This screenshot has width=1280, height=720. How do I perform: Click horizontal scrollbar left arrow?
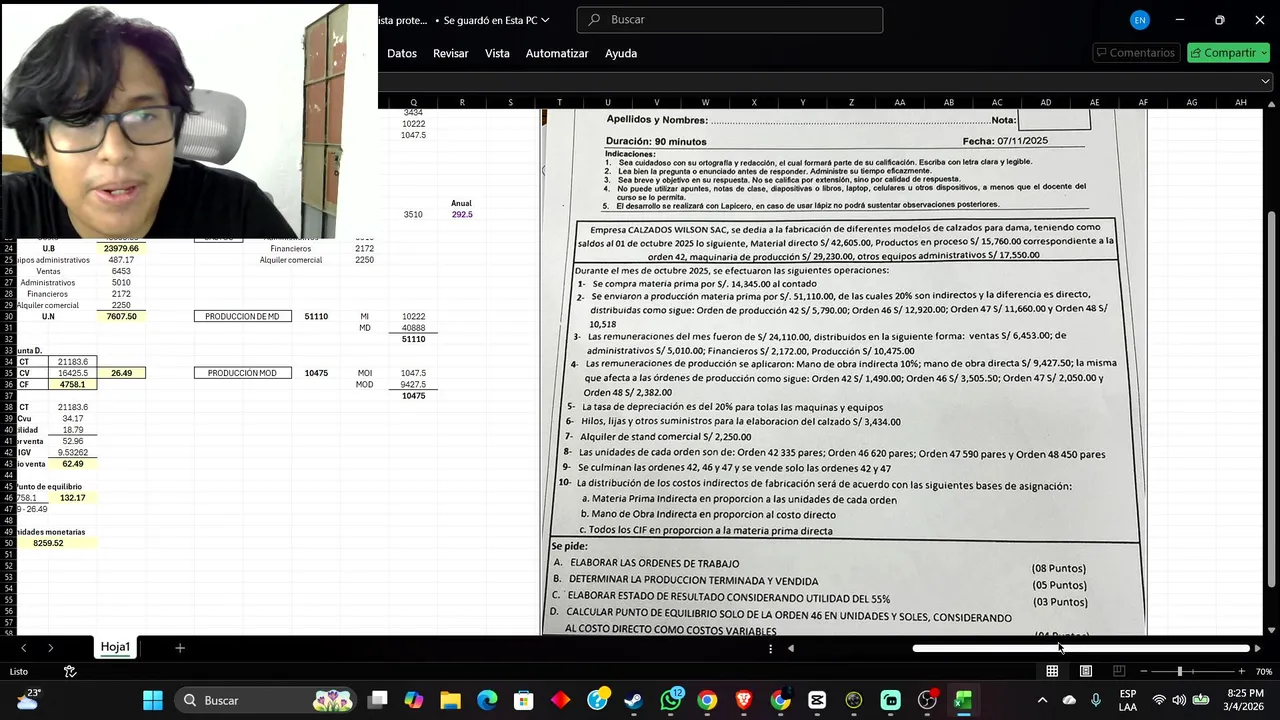791,648
